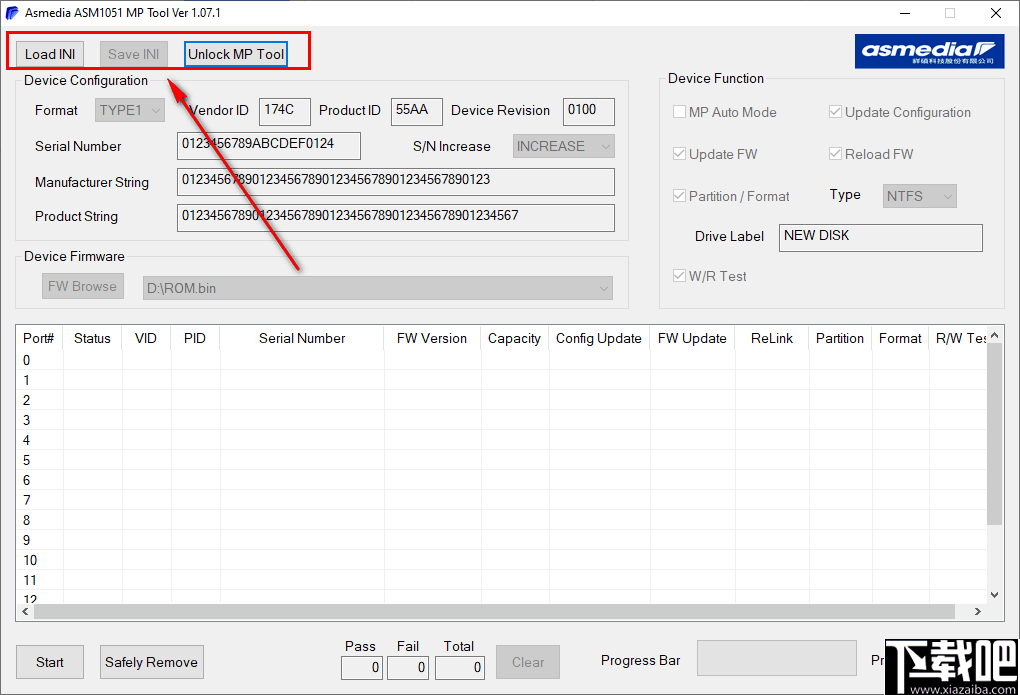Click the FW Browse button
Screen dimensions: 1020x695
click(x=82, y=286)
